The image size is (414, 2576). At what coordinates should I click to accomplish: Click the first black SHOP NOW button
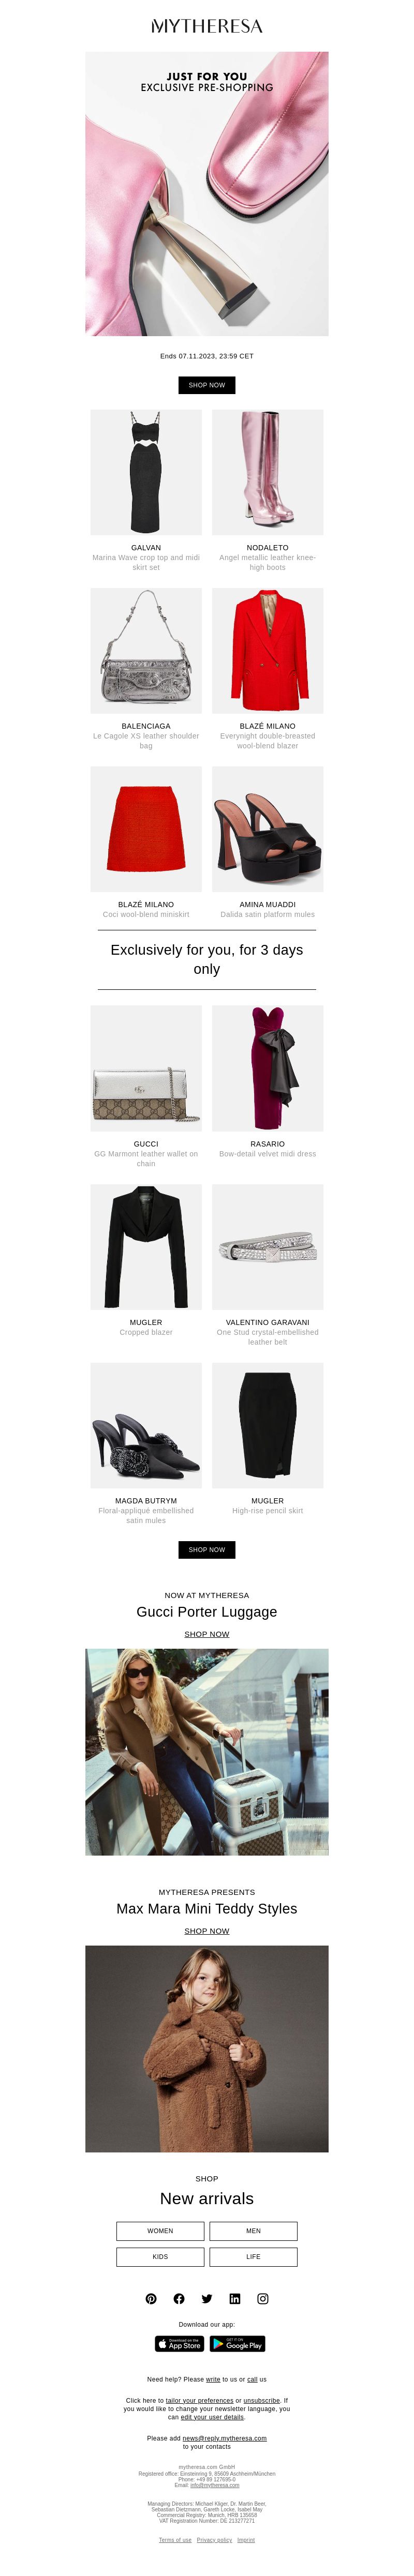[x=207, y=385]
